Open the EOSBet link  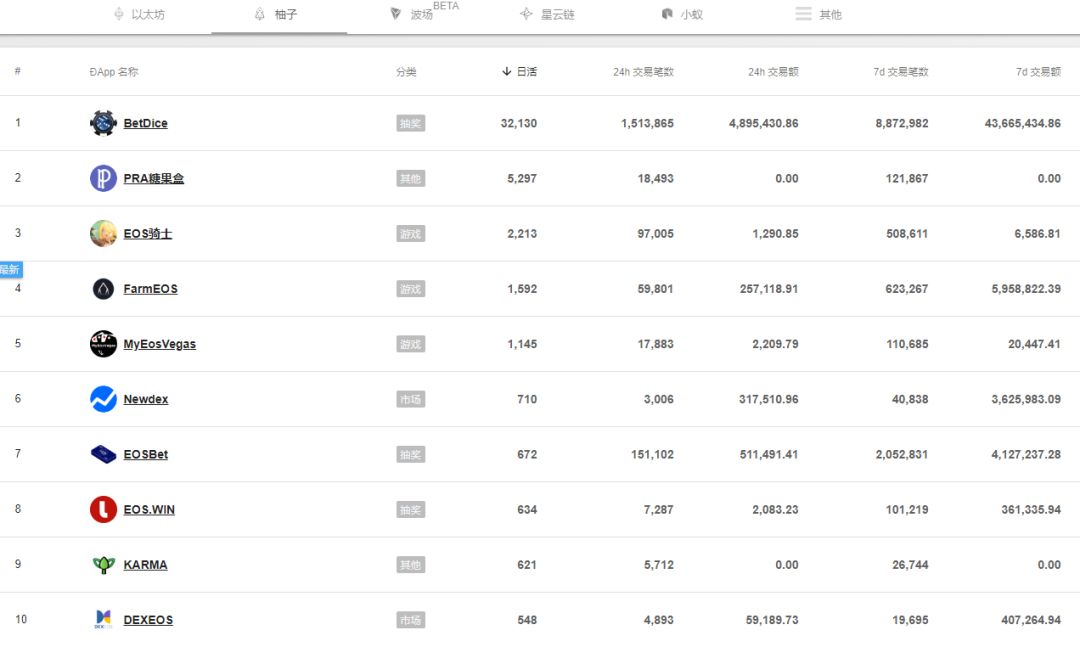145,454
